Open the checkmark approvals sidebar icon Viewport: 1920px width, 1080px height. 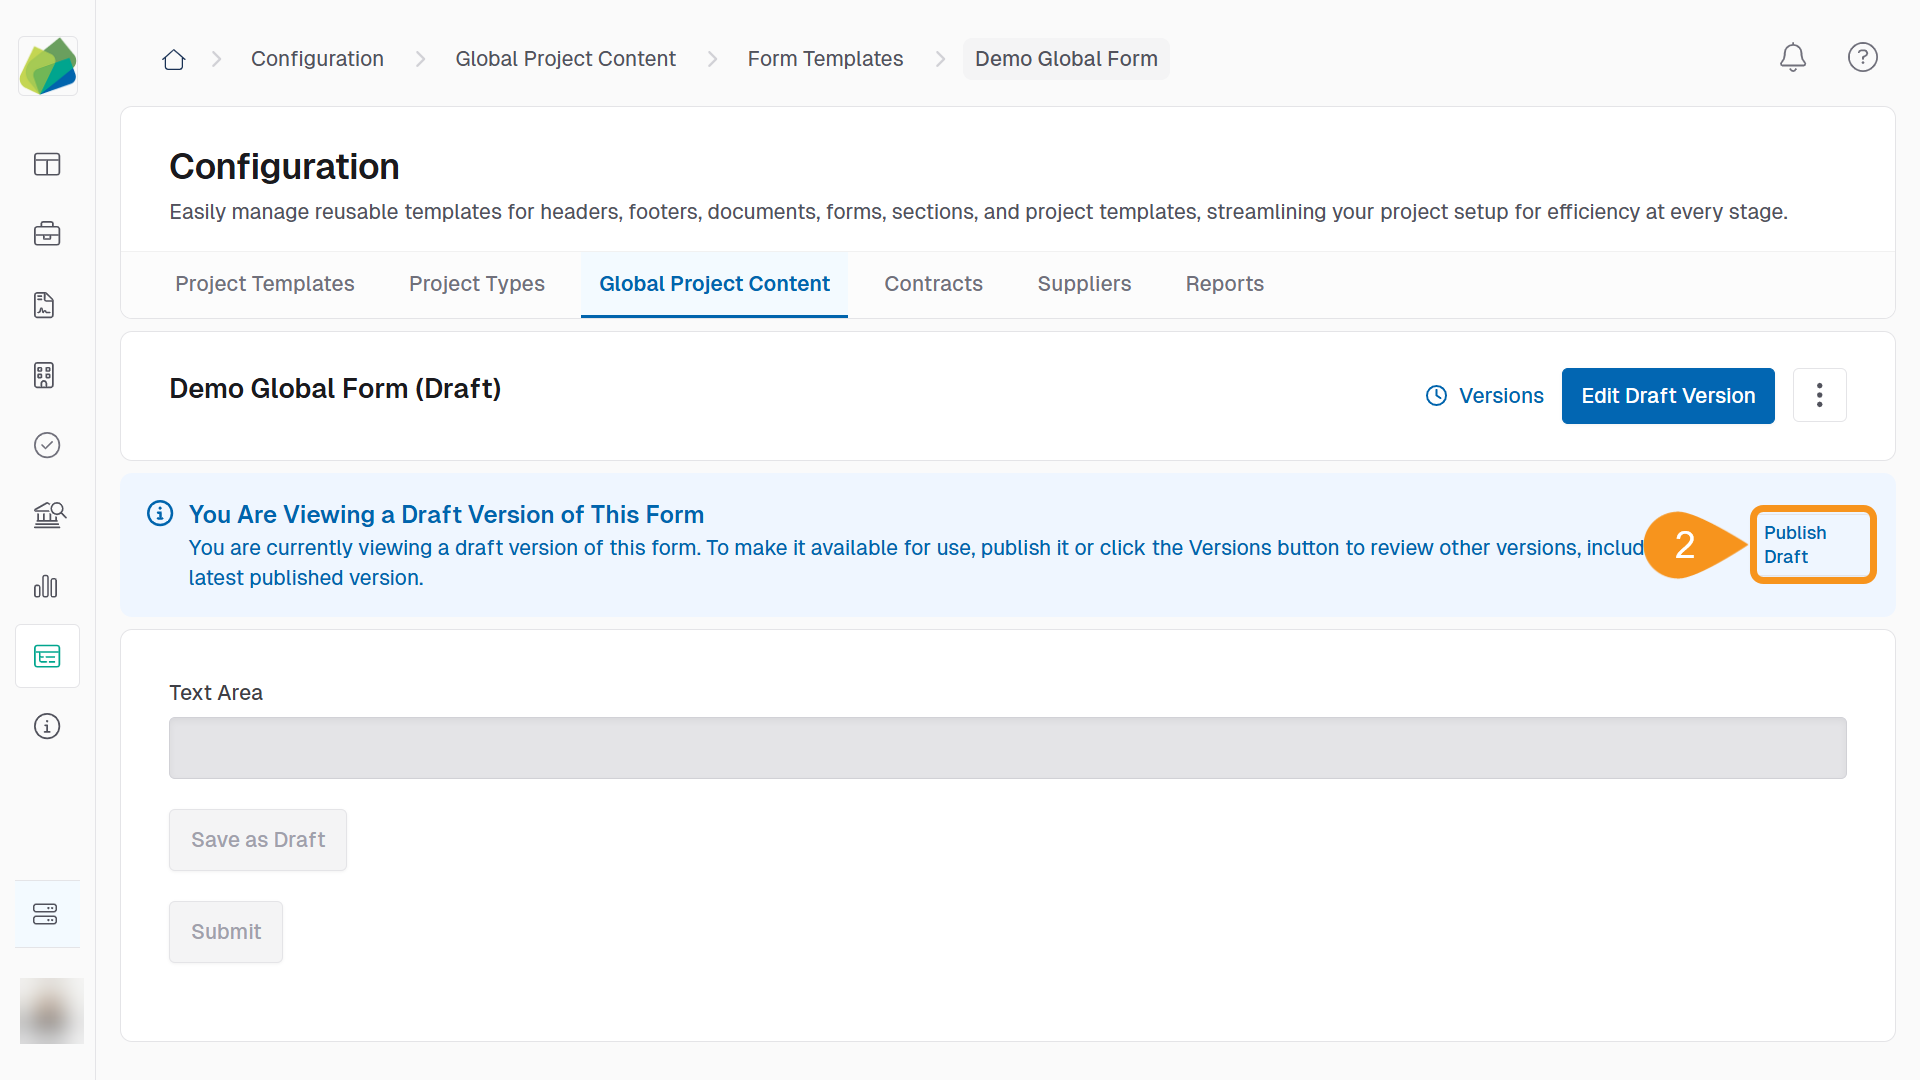tap(47, 445)
